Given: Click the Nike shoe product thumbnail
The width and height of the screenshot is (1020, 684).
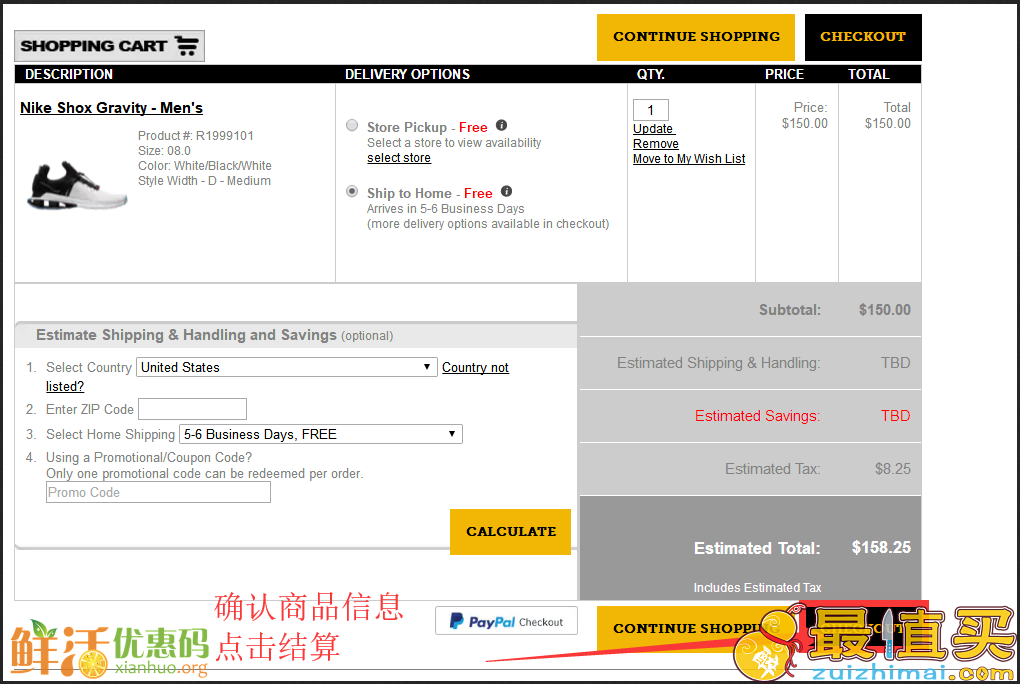Looking at the screenshot, I should point(77,186).
